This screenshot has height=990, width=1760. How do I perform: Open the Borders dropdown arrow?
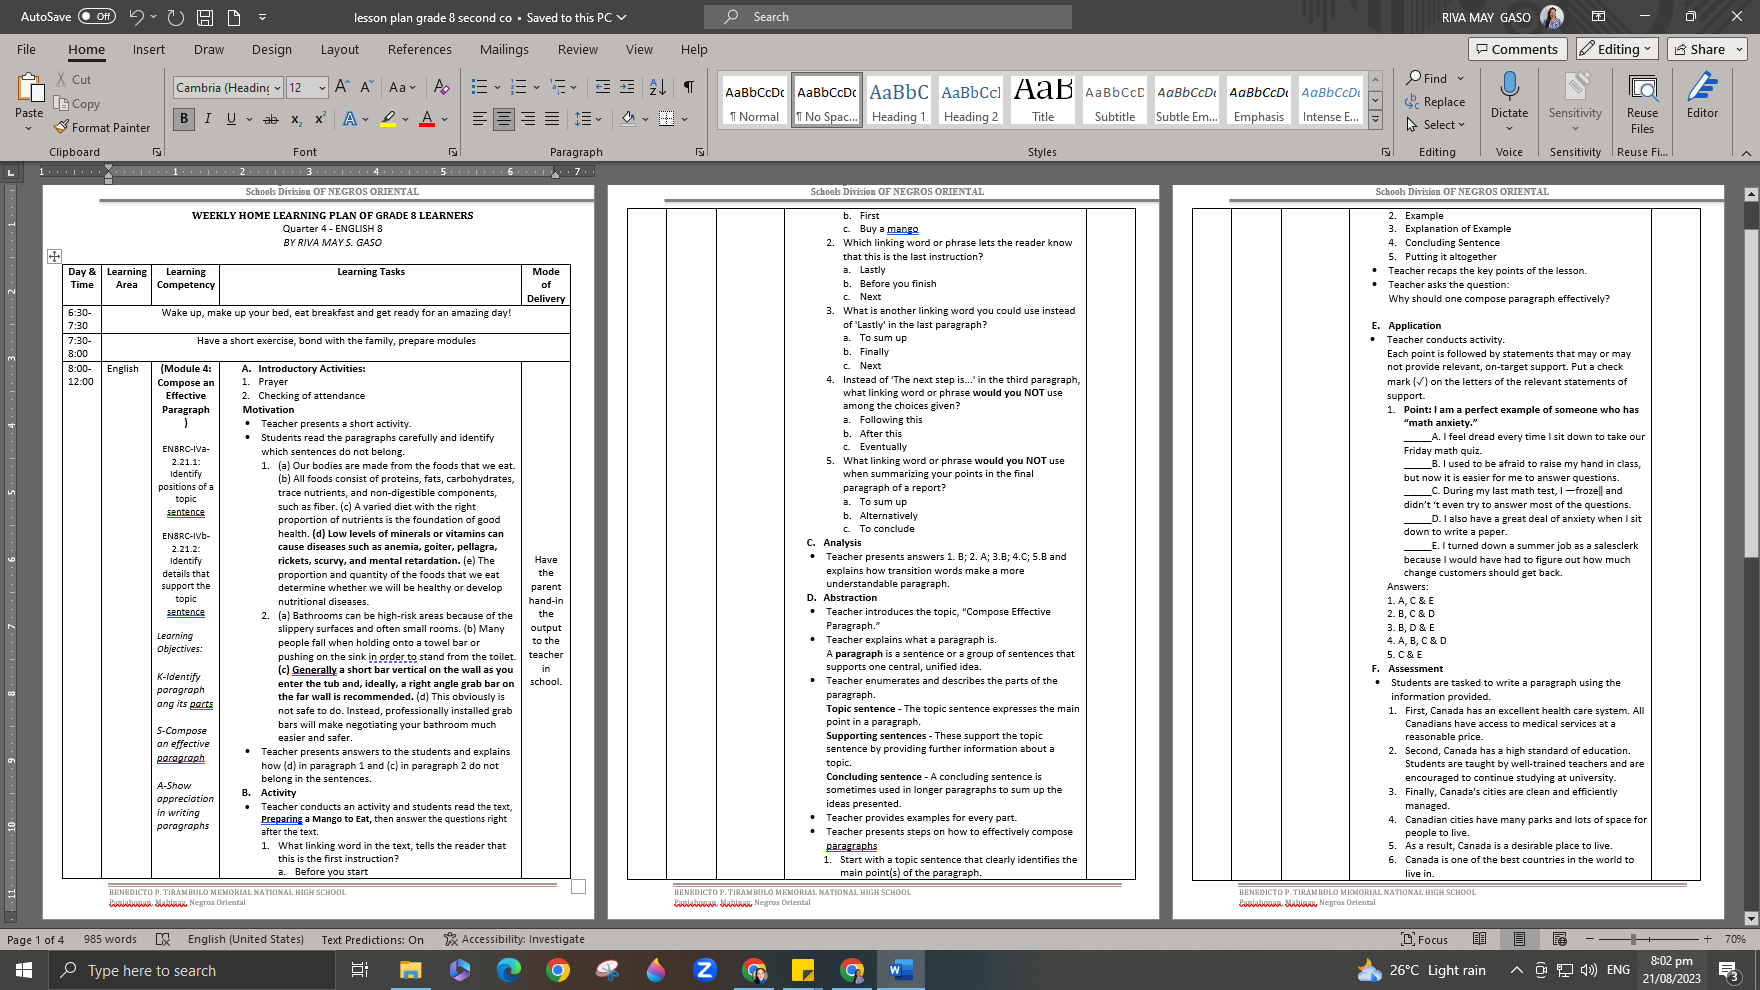[x=685, y=119]
